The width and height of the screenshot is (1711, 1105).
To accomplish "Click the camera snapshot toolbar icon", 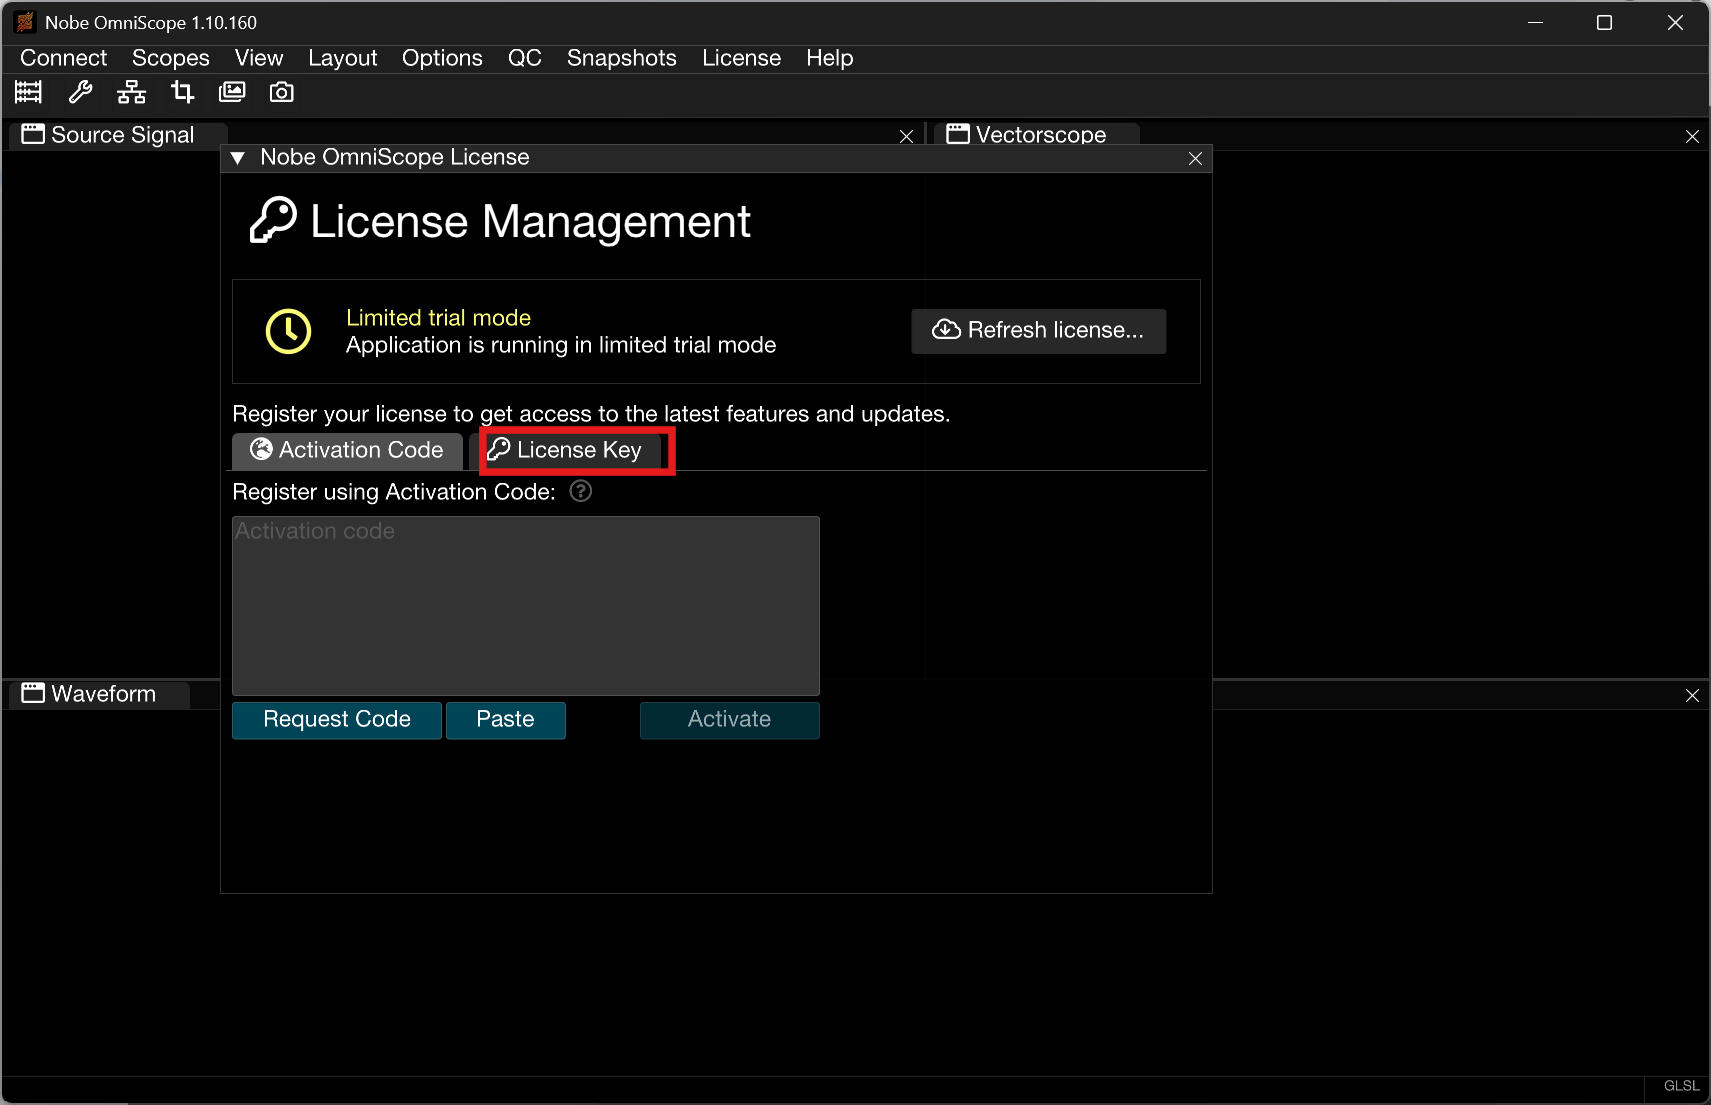I will tap(282, 93).
